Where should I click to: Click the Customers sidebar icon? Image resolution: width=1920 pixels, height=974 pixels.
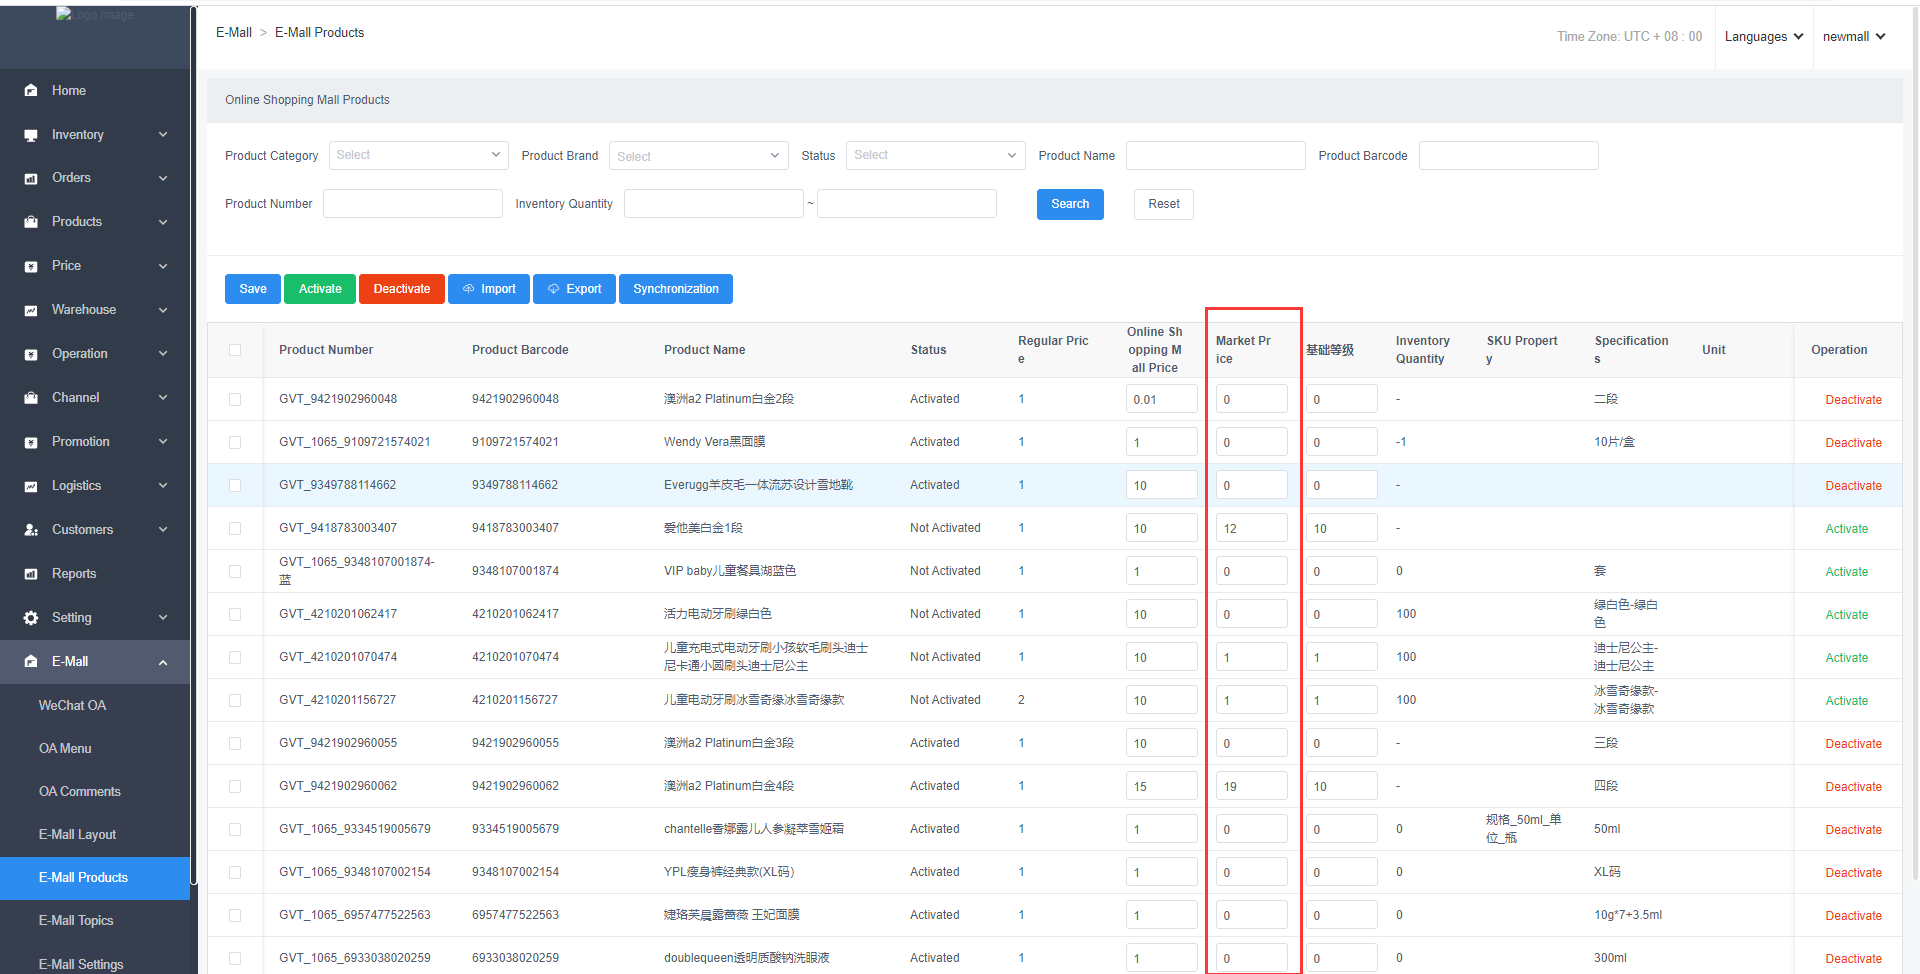[31, 530]
